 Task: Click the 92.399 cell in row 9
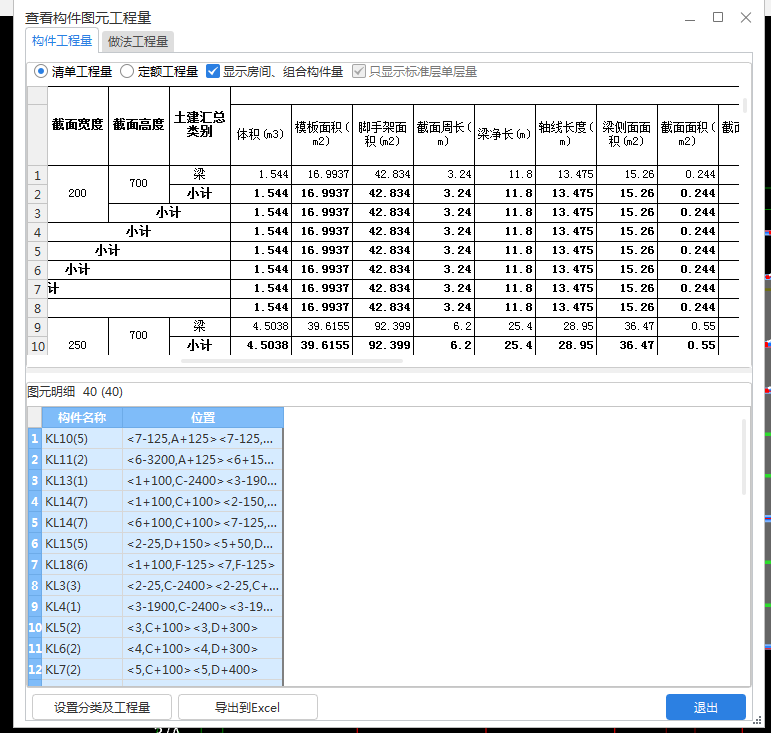[383, 326]
